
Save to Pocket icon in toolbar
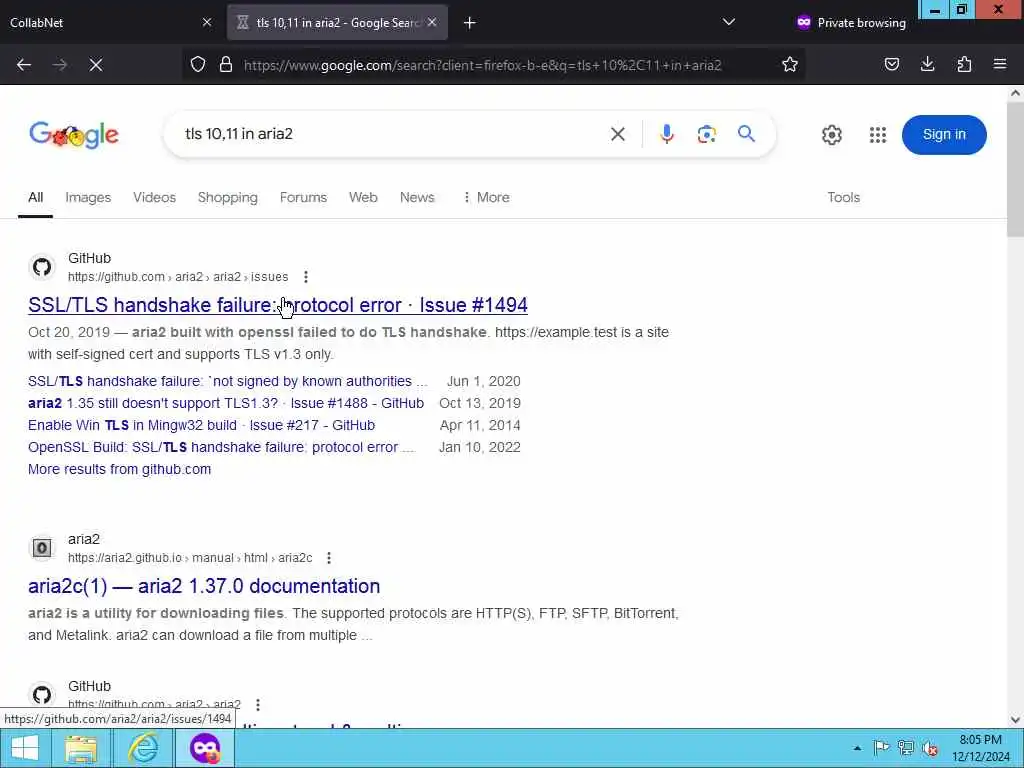pos(892,65)
